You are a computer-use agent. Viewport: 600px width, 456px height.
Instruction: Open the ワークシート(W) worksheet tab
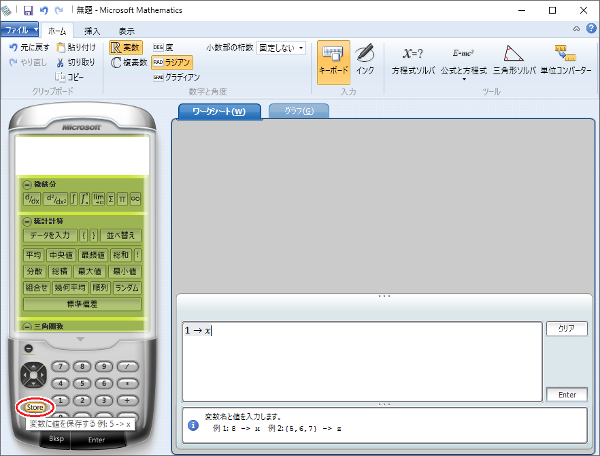(219, 111)
